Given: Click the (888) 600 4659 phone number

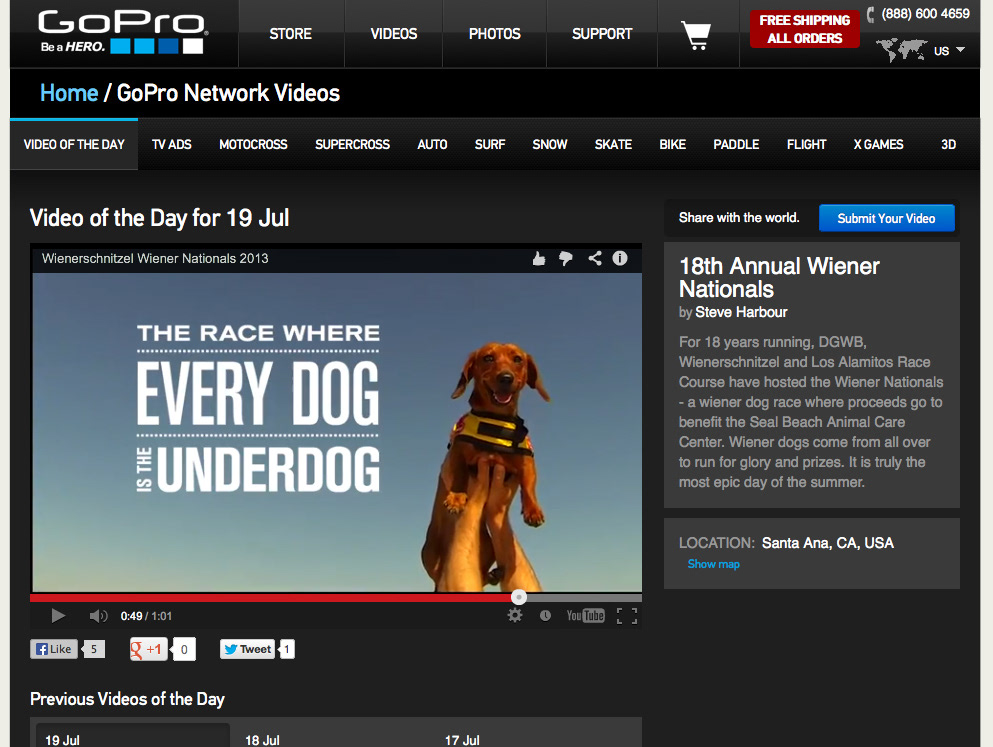Looking at the screenshot, I should pyautogui.click(x=925, y=14).
